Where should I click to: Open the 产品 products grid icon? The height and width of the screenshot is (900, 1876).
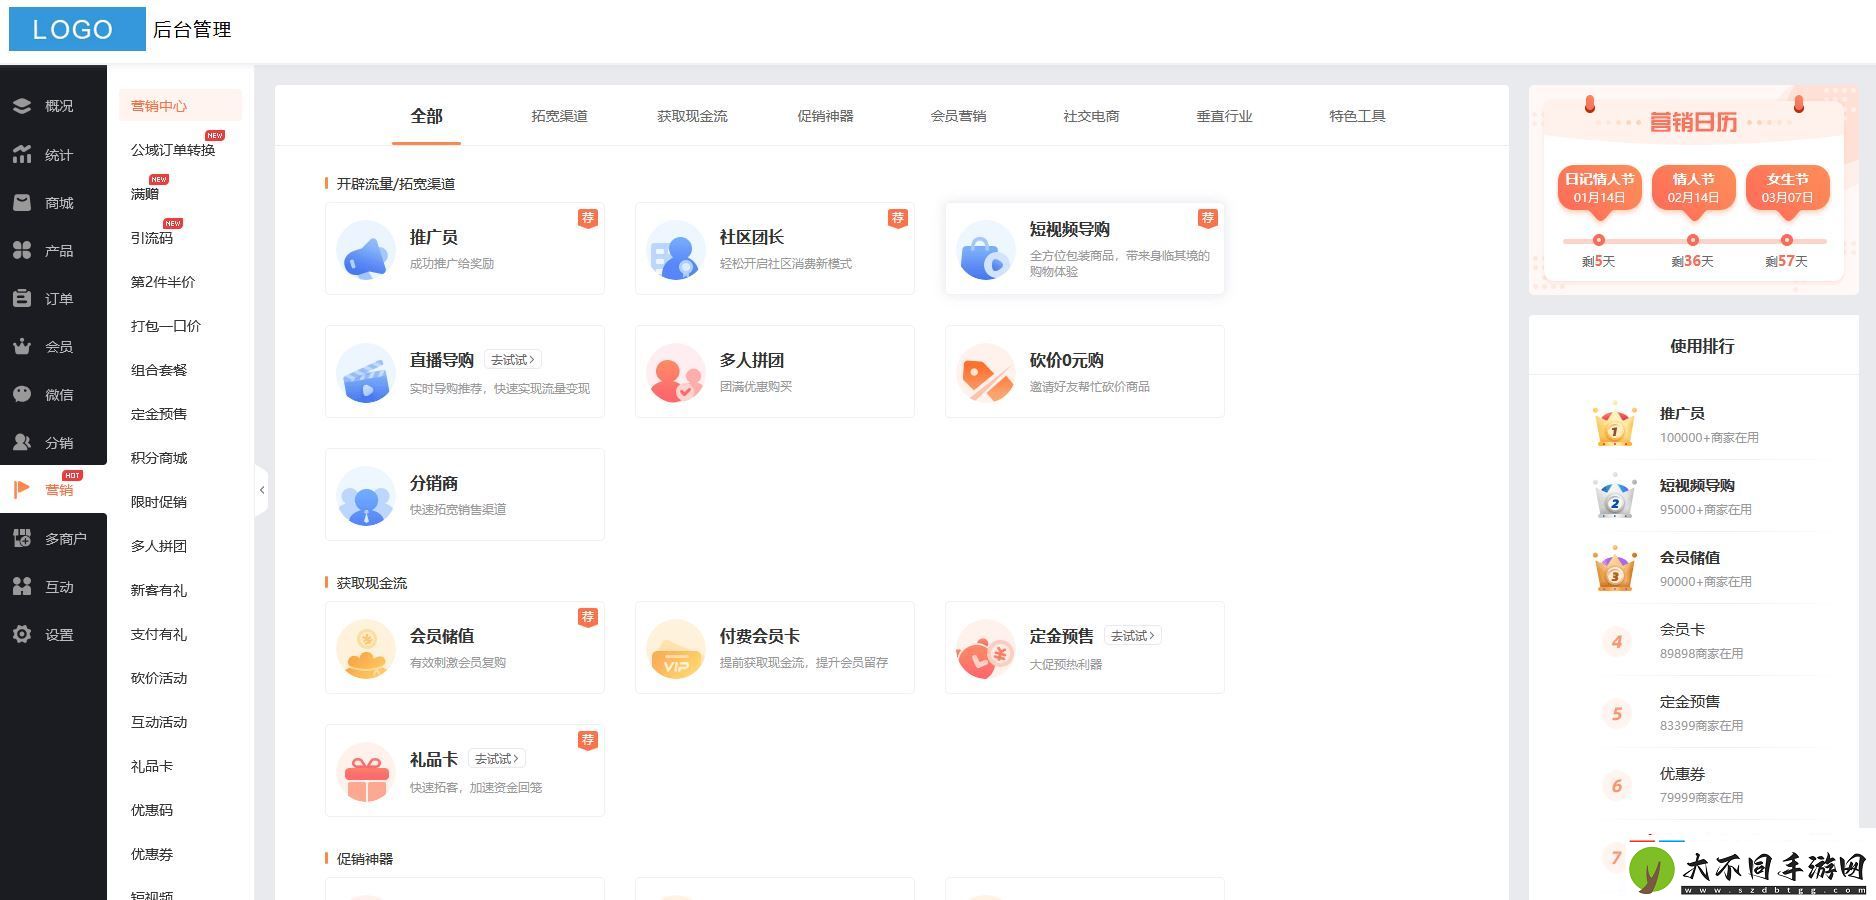click(21, 250)
